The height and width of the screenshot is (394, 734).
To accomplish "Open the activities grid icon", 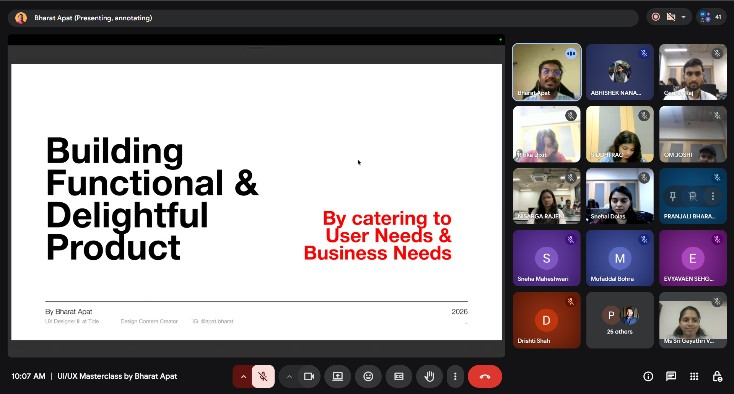I will 694,376.
